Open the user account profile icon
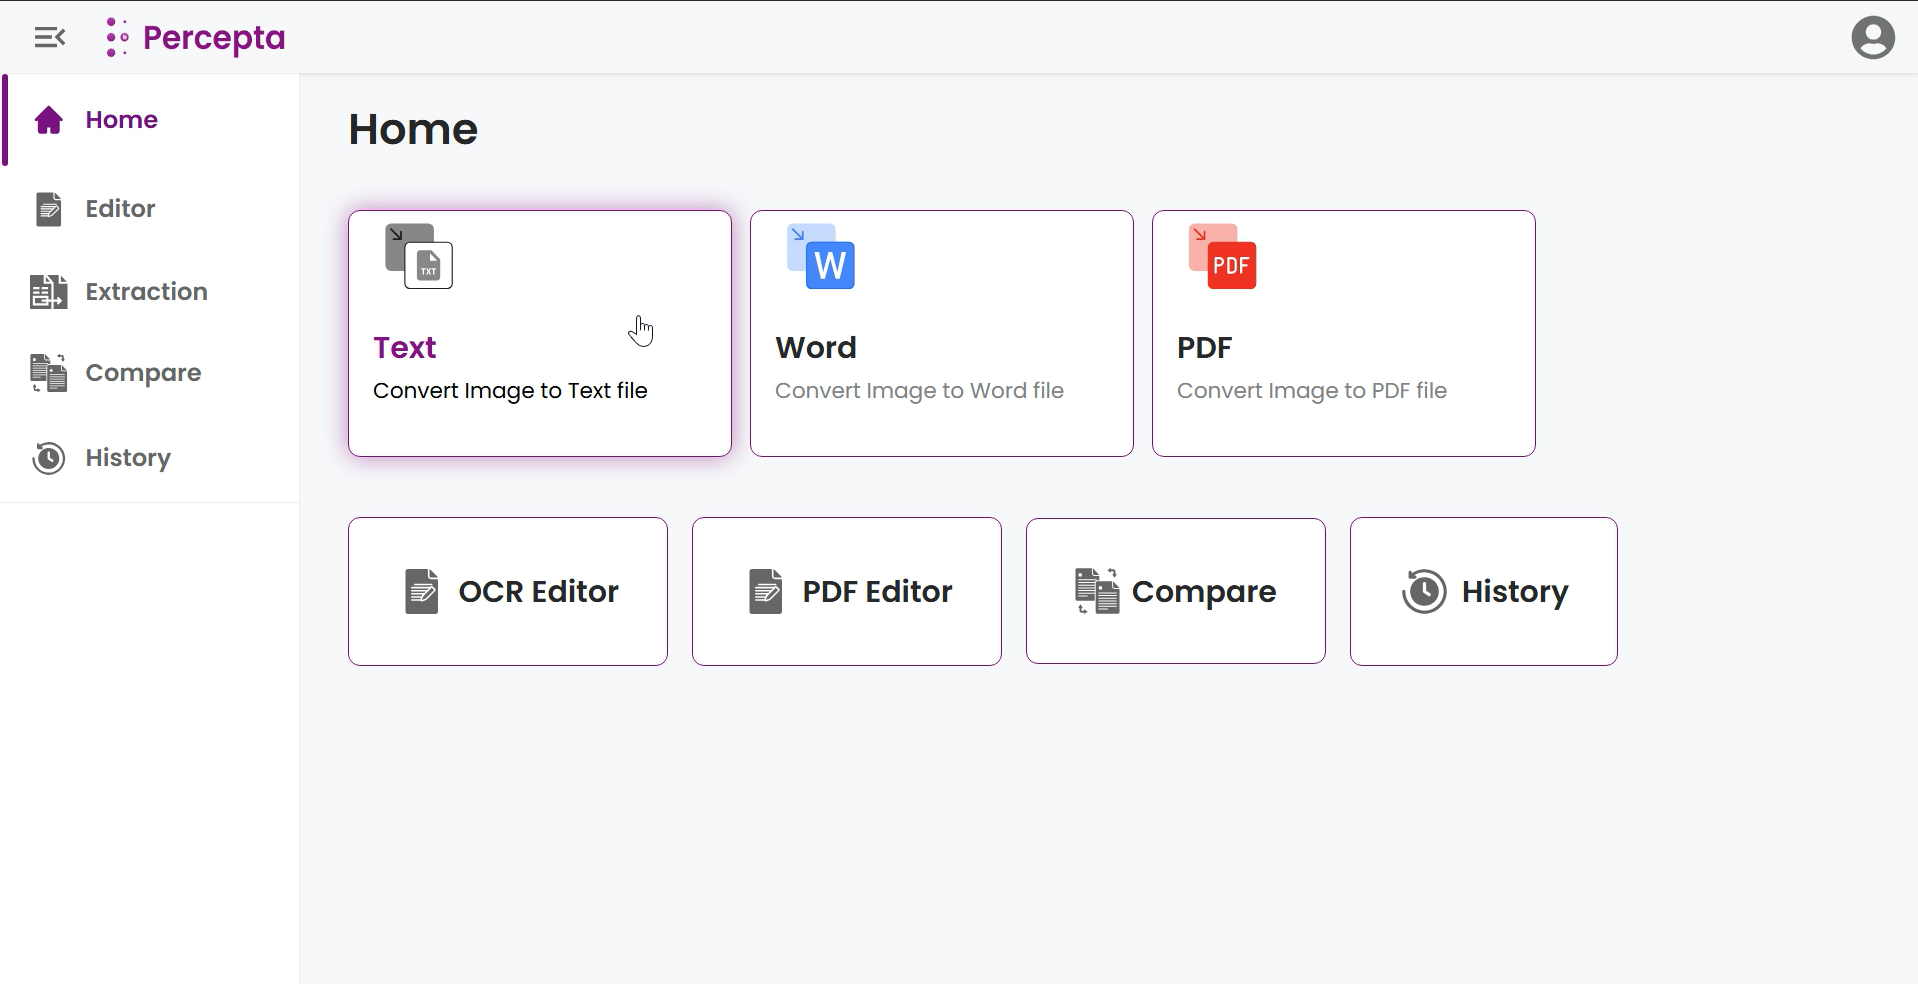This screenshot has height=984, width=1918. pyautogui.click(x=1874, y=37)
